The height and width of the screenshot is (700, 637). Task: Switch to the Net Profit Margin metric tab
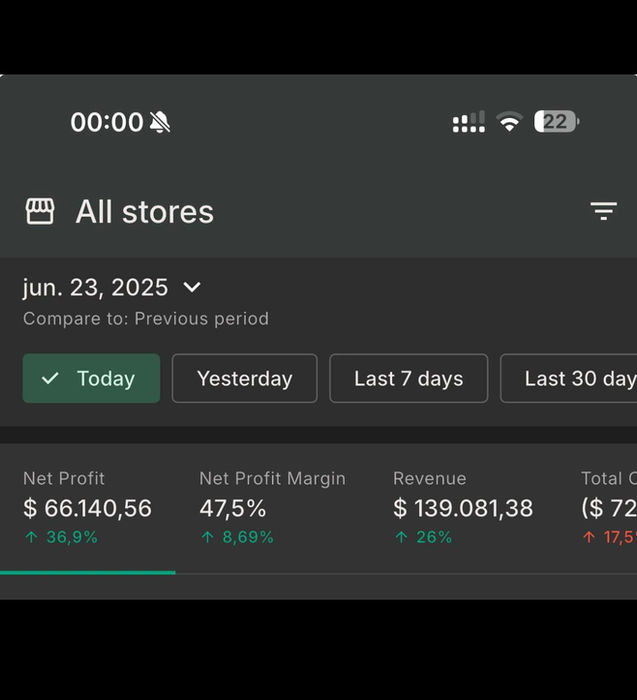(272, 508)
